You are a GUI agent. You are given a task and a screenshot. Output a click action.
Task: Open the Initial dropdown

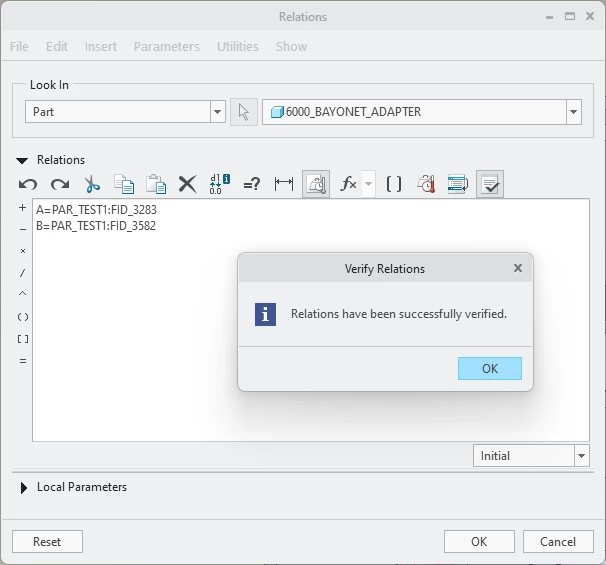click(581, 456)
